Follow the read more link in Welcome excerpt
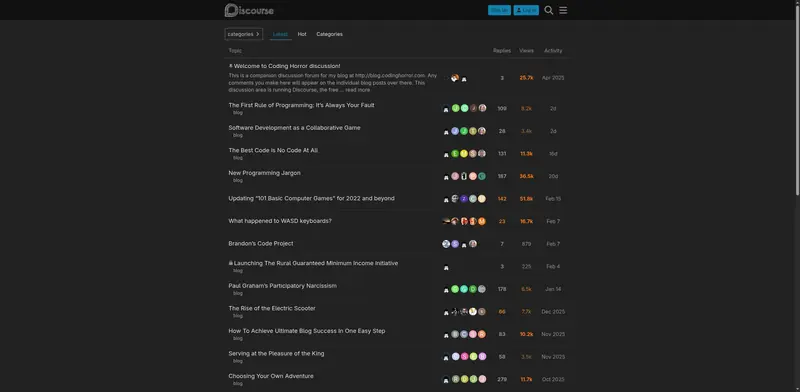The image size is (800, 392). [x=358, y=90]
